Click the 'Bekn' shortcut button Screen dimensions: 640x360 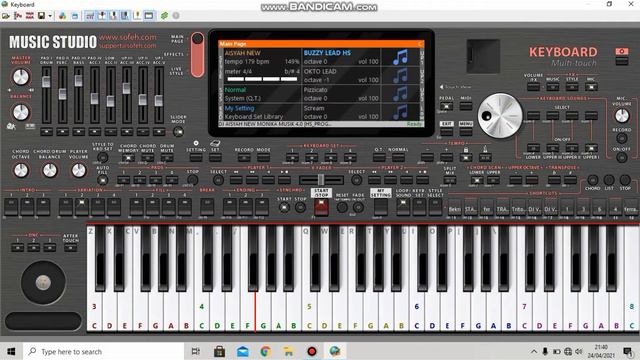click(x=455, y=208)
